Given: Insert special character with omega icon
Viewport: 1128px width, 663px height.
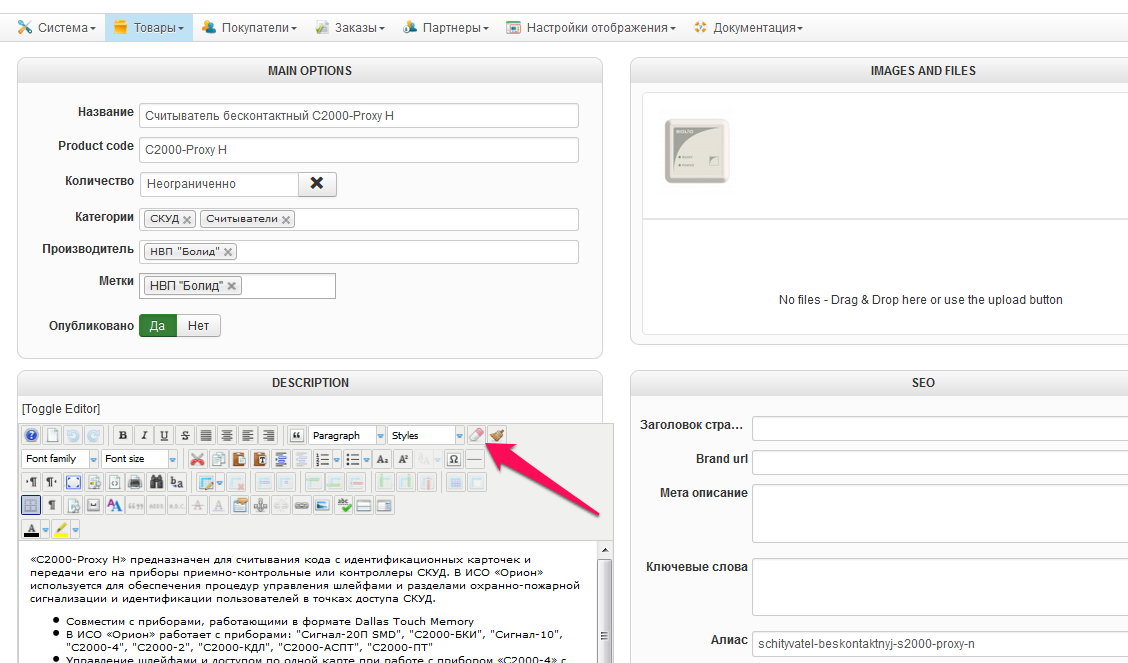Looking at the screenshot, I should (x=454, y=459).
